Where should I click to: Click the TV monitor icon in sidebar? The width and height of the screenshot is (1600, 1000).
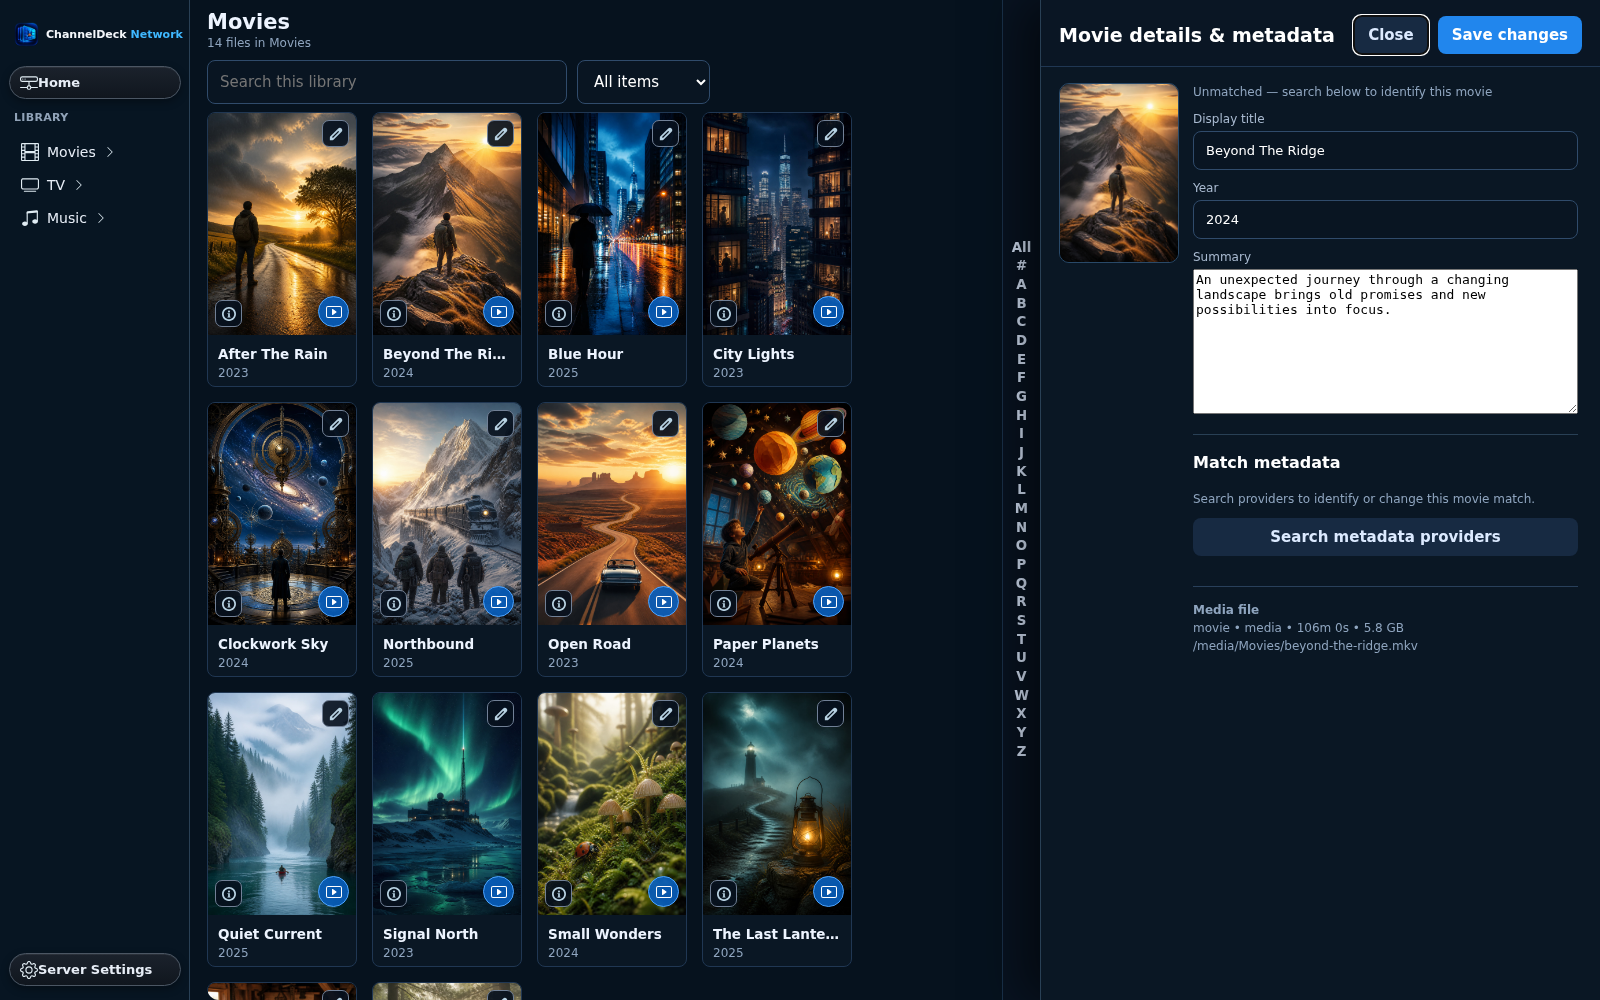point(30,185)
